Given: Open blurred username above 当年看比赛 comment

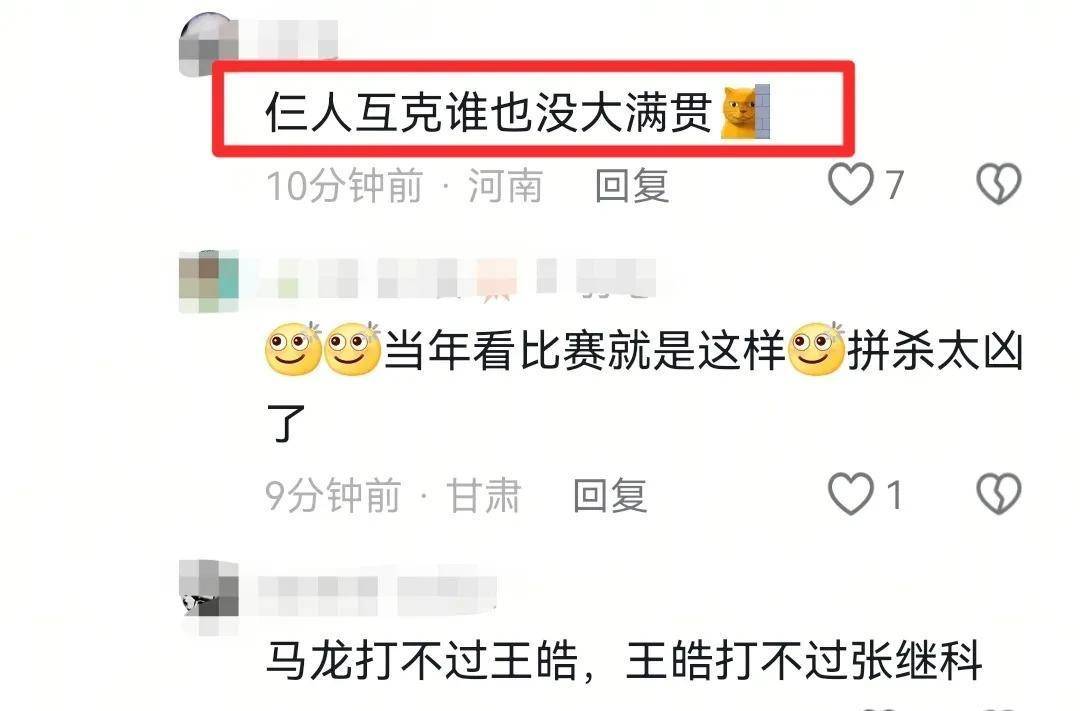Looking at the screenshot, I should (x=457, y=278).
